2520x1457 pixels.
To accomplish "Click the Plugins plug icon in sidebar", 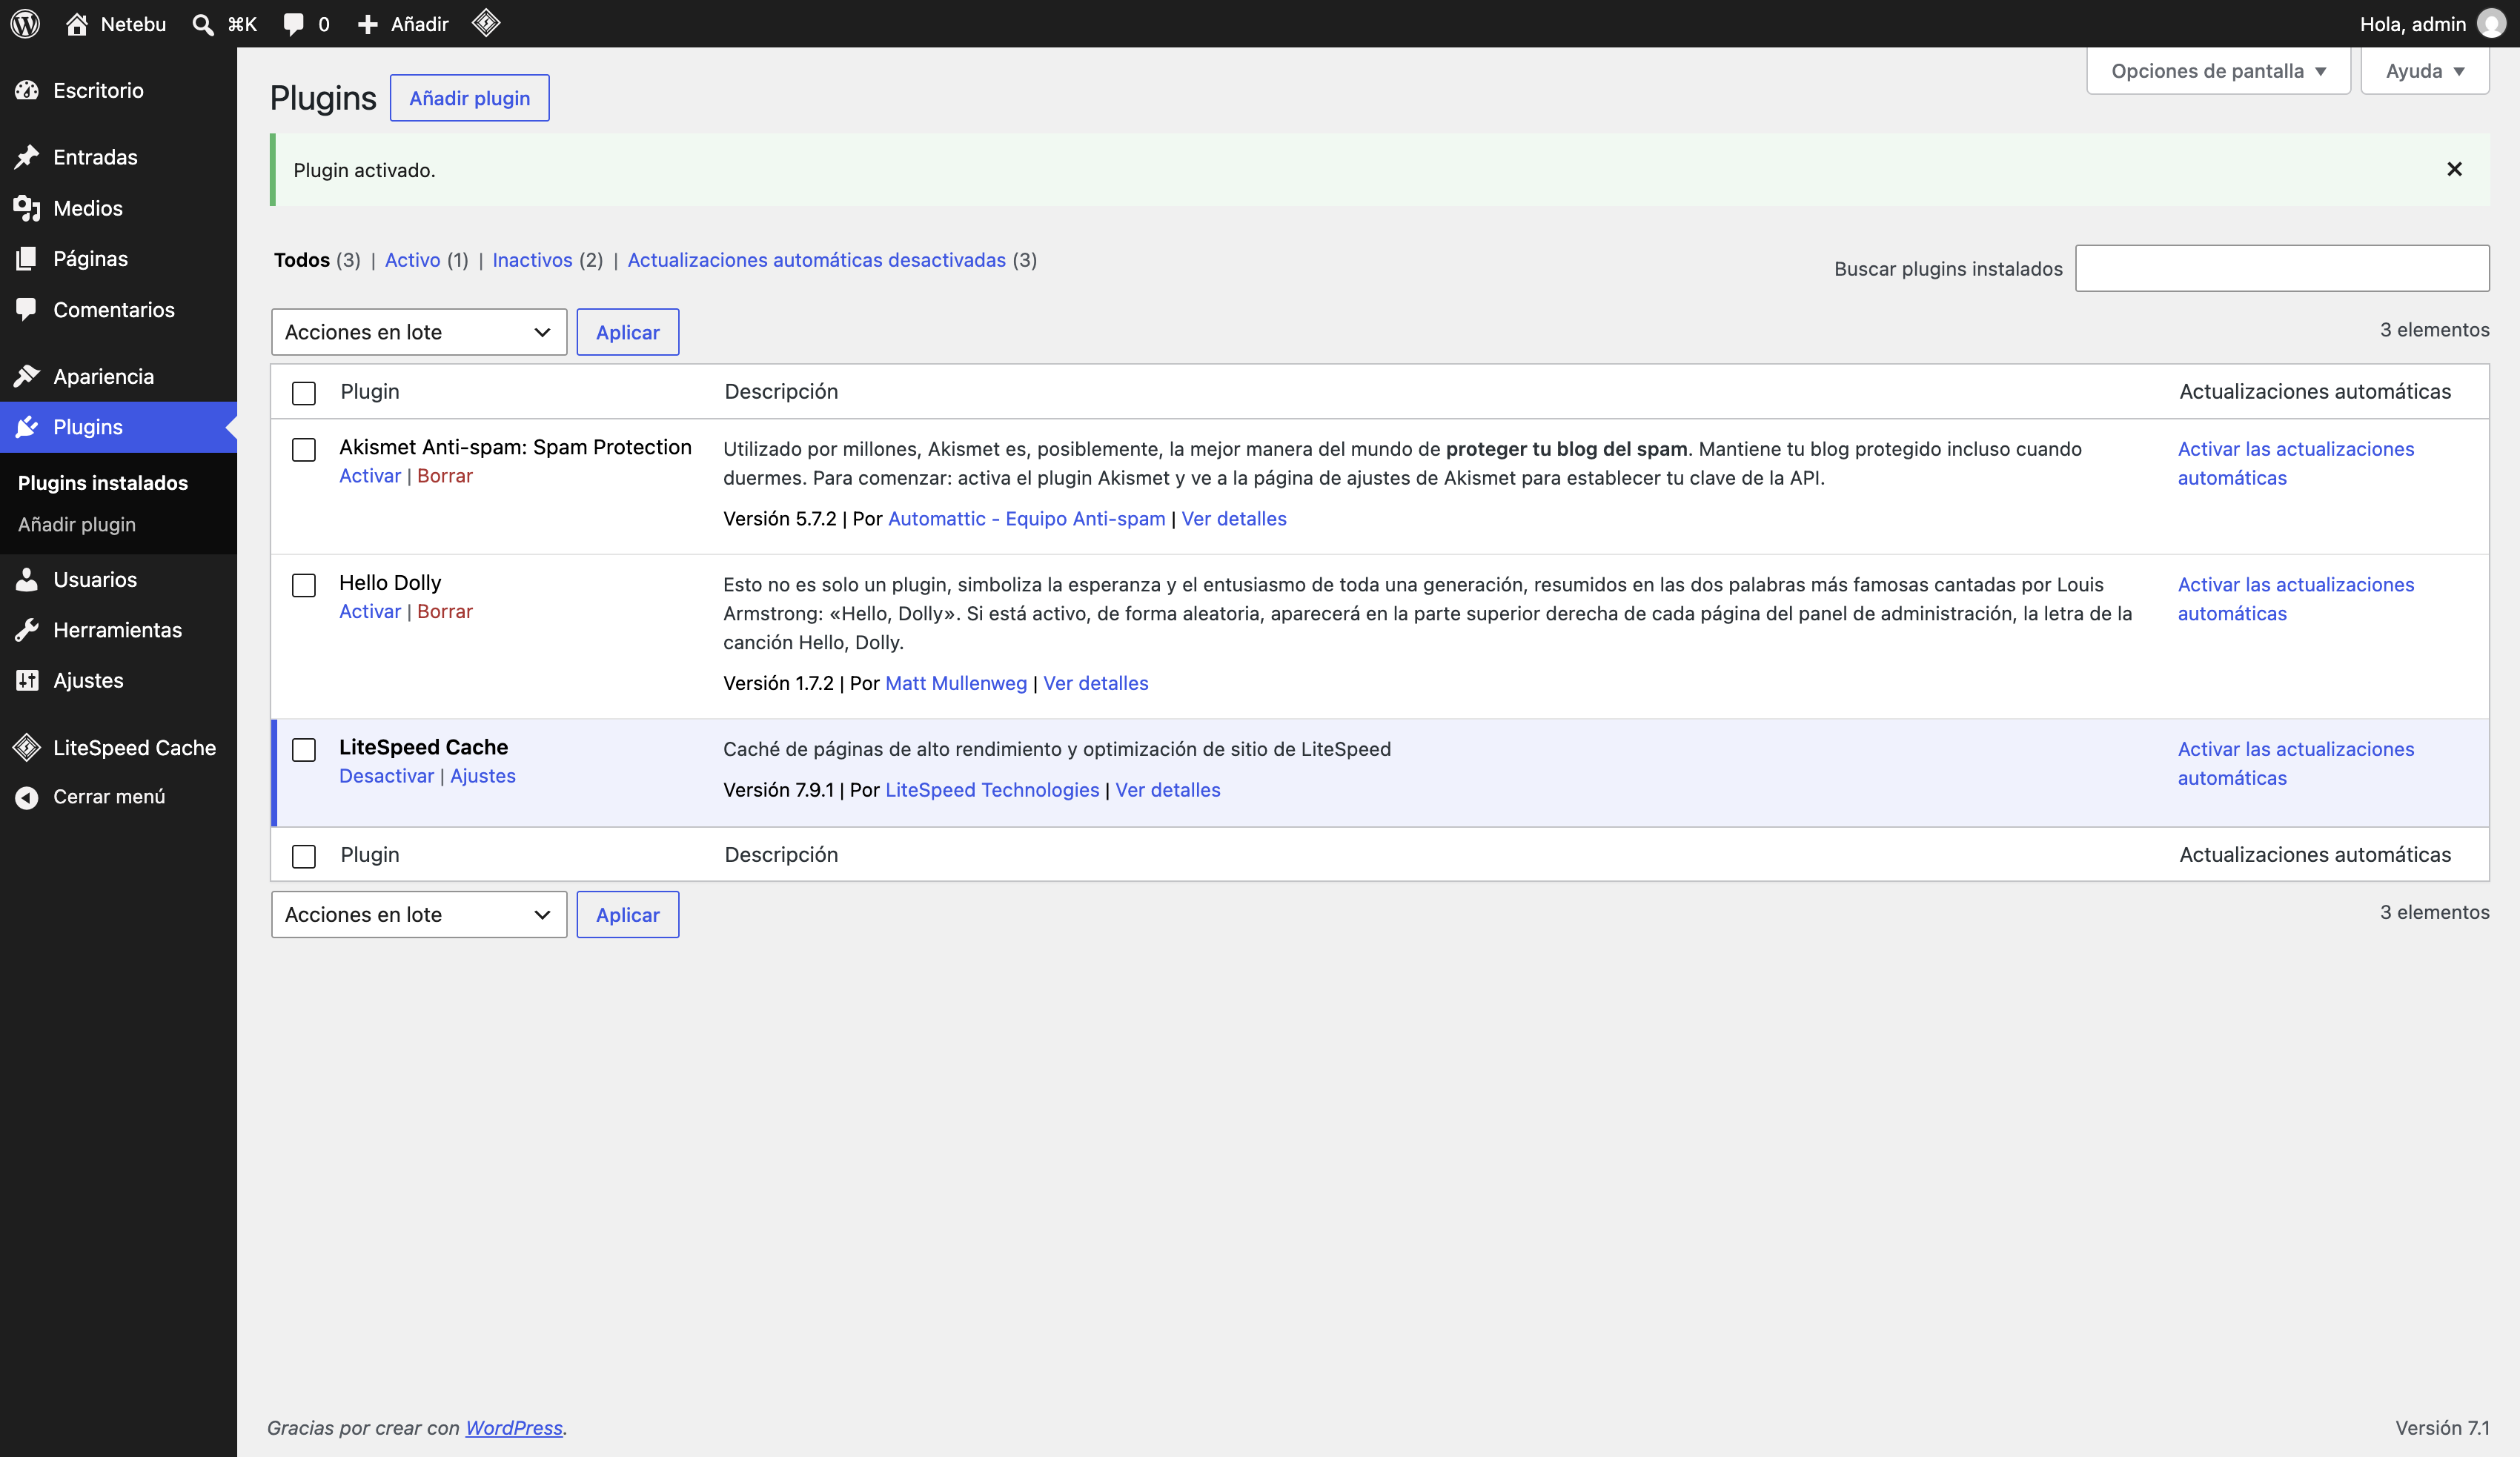I will 27,427.
